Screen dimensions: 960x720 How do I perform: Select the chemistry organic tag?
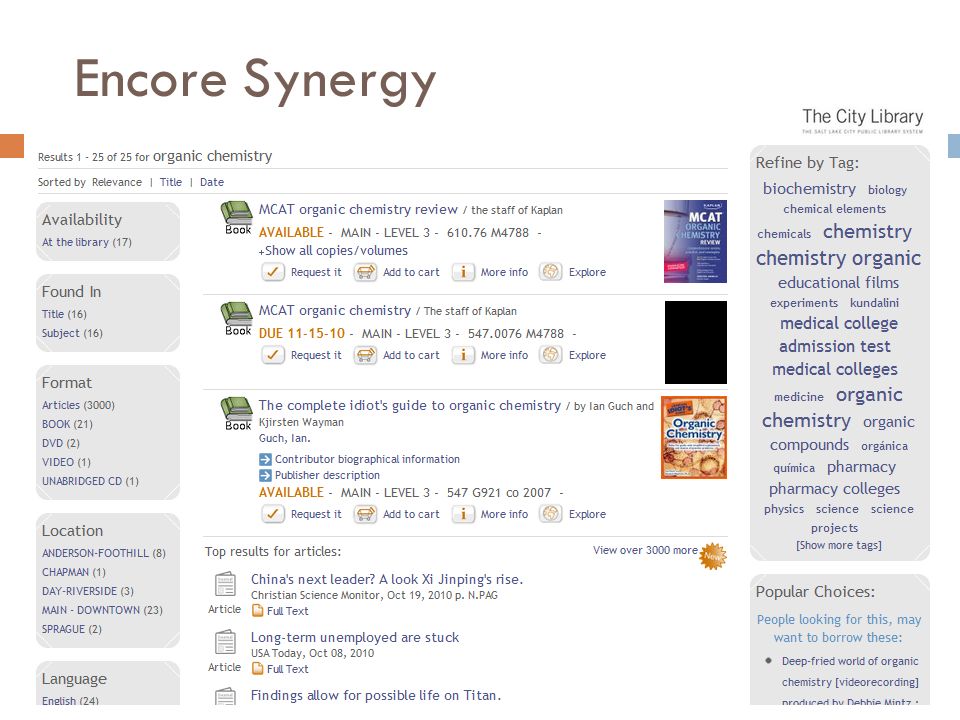tap(839, 258)
